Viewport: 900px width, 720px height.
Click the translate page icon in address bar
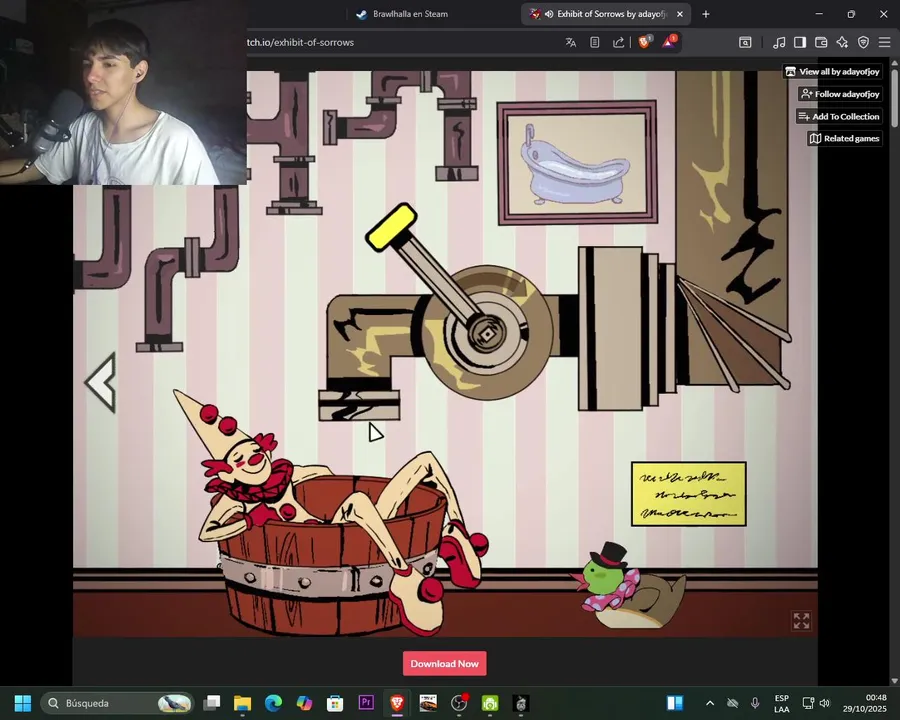[x=571, y=42]
